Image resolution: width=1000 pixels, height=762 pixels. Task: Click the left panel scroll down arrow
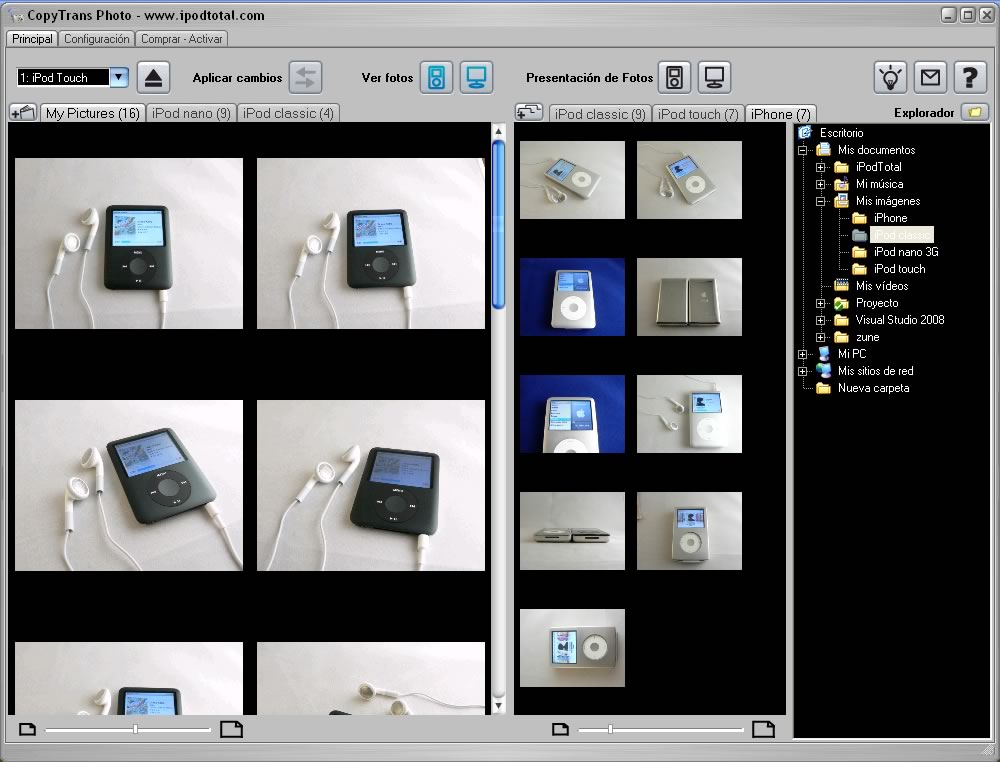pyautogui.click(x=499, y=706)
